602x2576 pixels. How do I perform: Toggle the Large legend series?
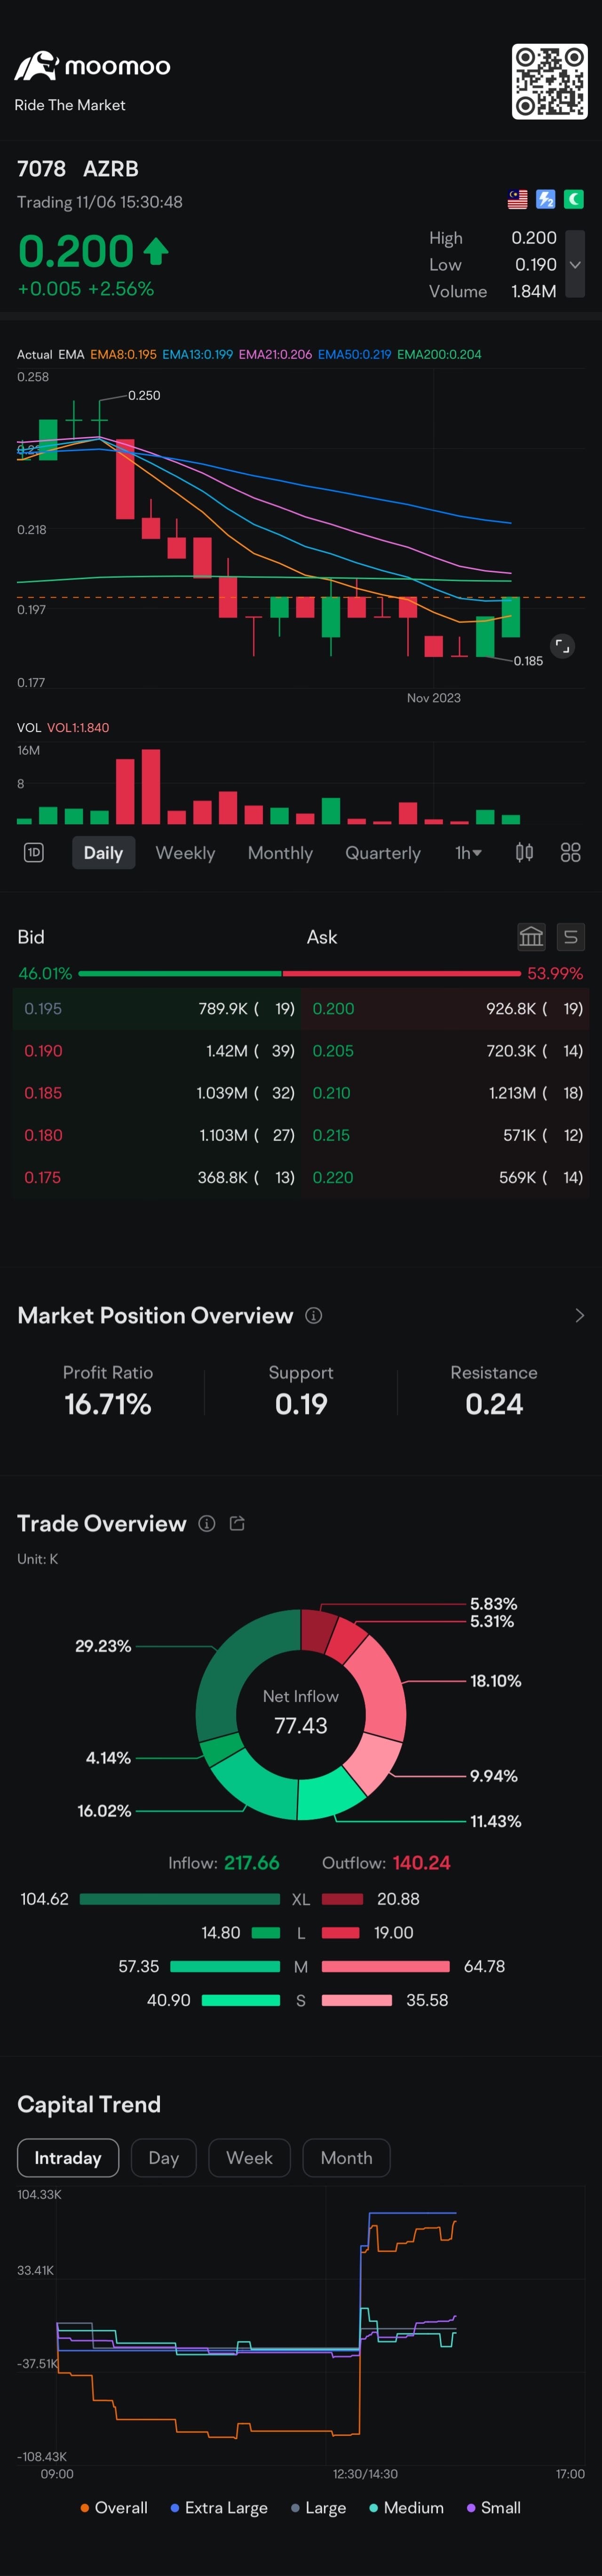pyautogui.click(x=318, y=2508)
